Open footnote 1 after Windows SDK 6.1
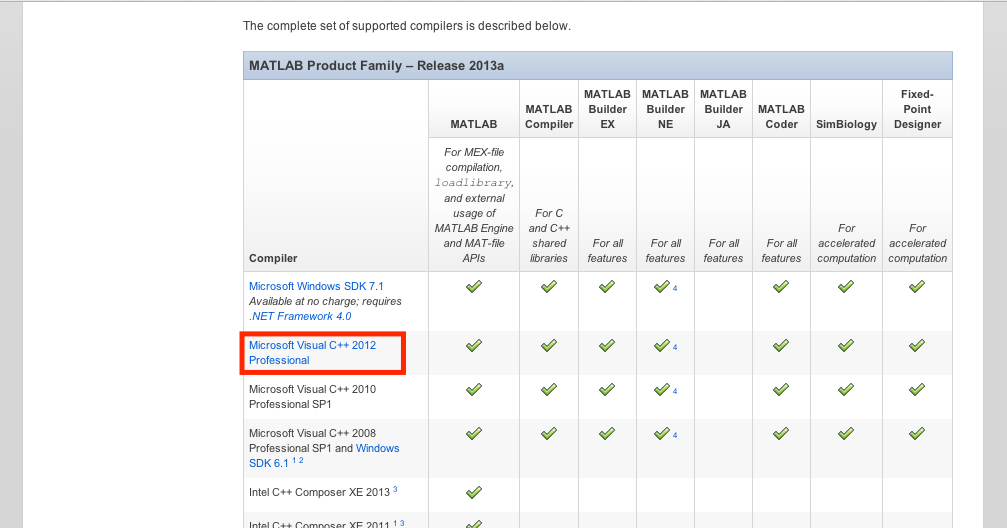Screen dimensions: 1007x528 pos(294,461)
